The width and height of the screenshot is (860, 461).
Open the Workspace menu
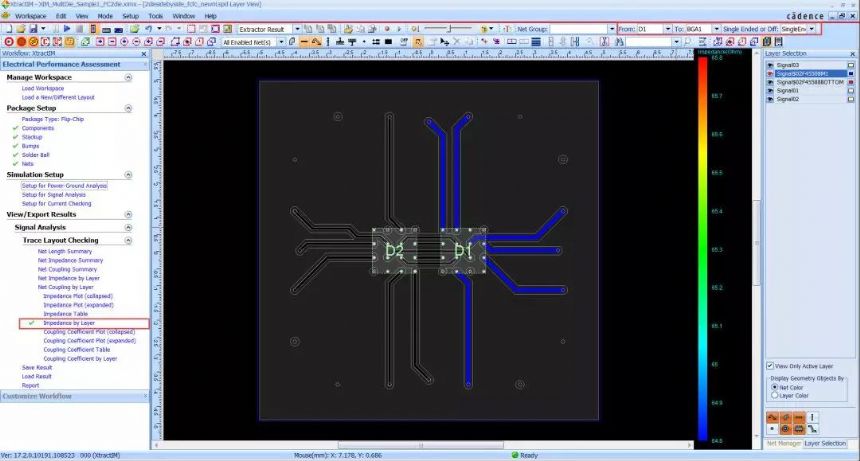click(30, 16)
